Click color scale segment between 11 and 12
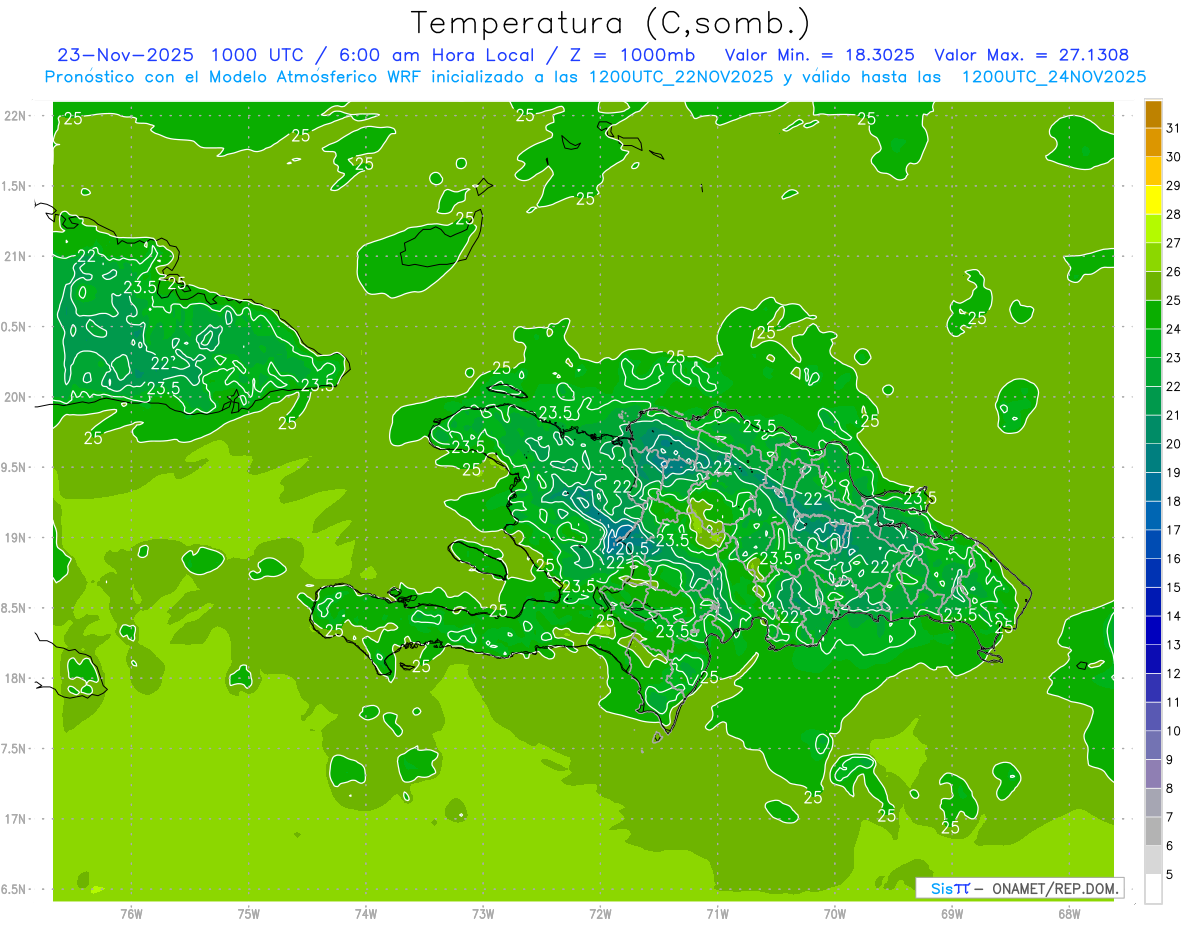Screen dimensions: 1200x927 pos(1153,688)
